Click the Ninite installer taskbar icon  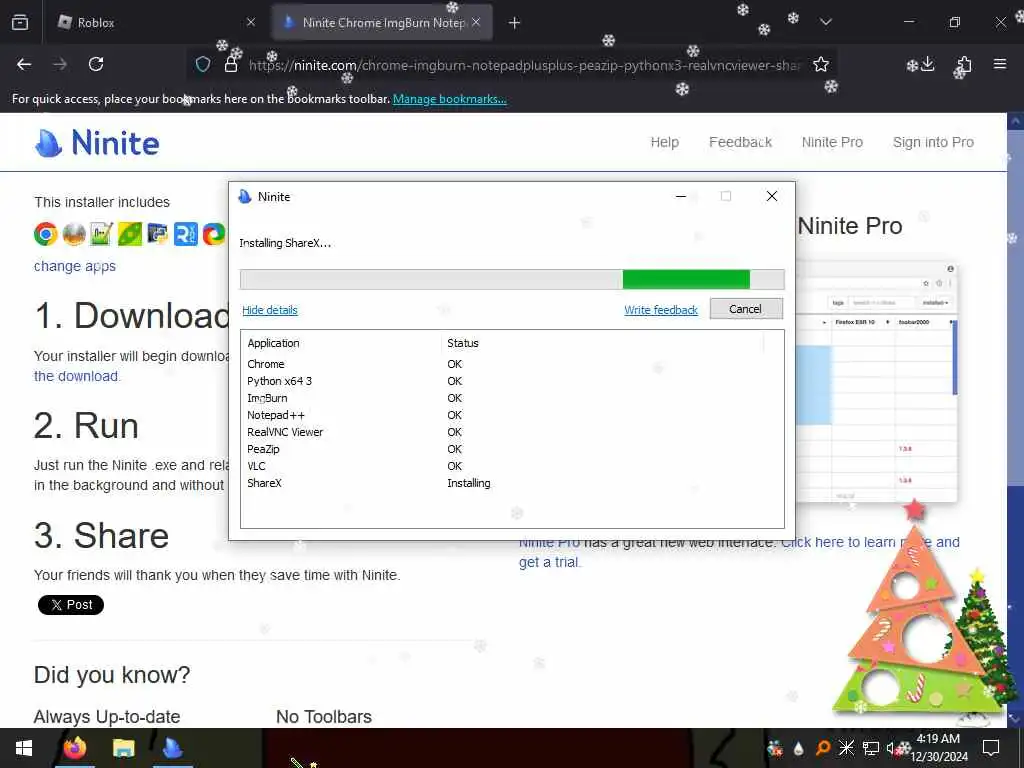tap(172, 748)
